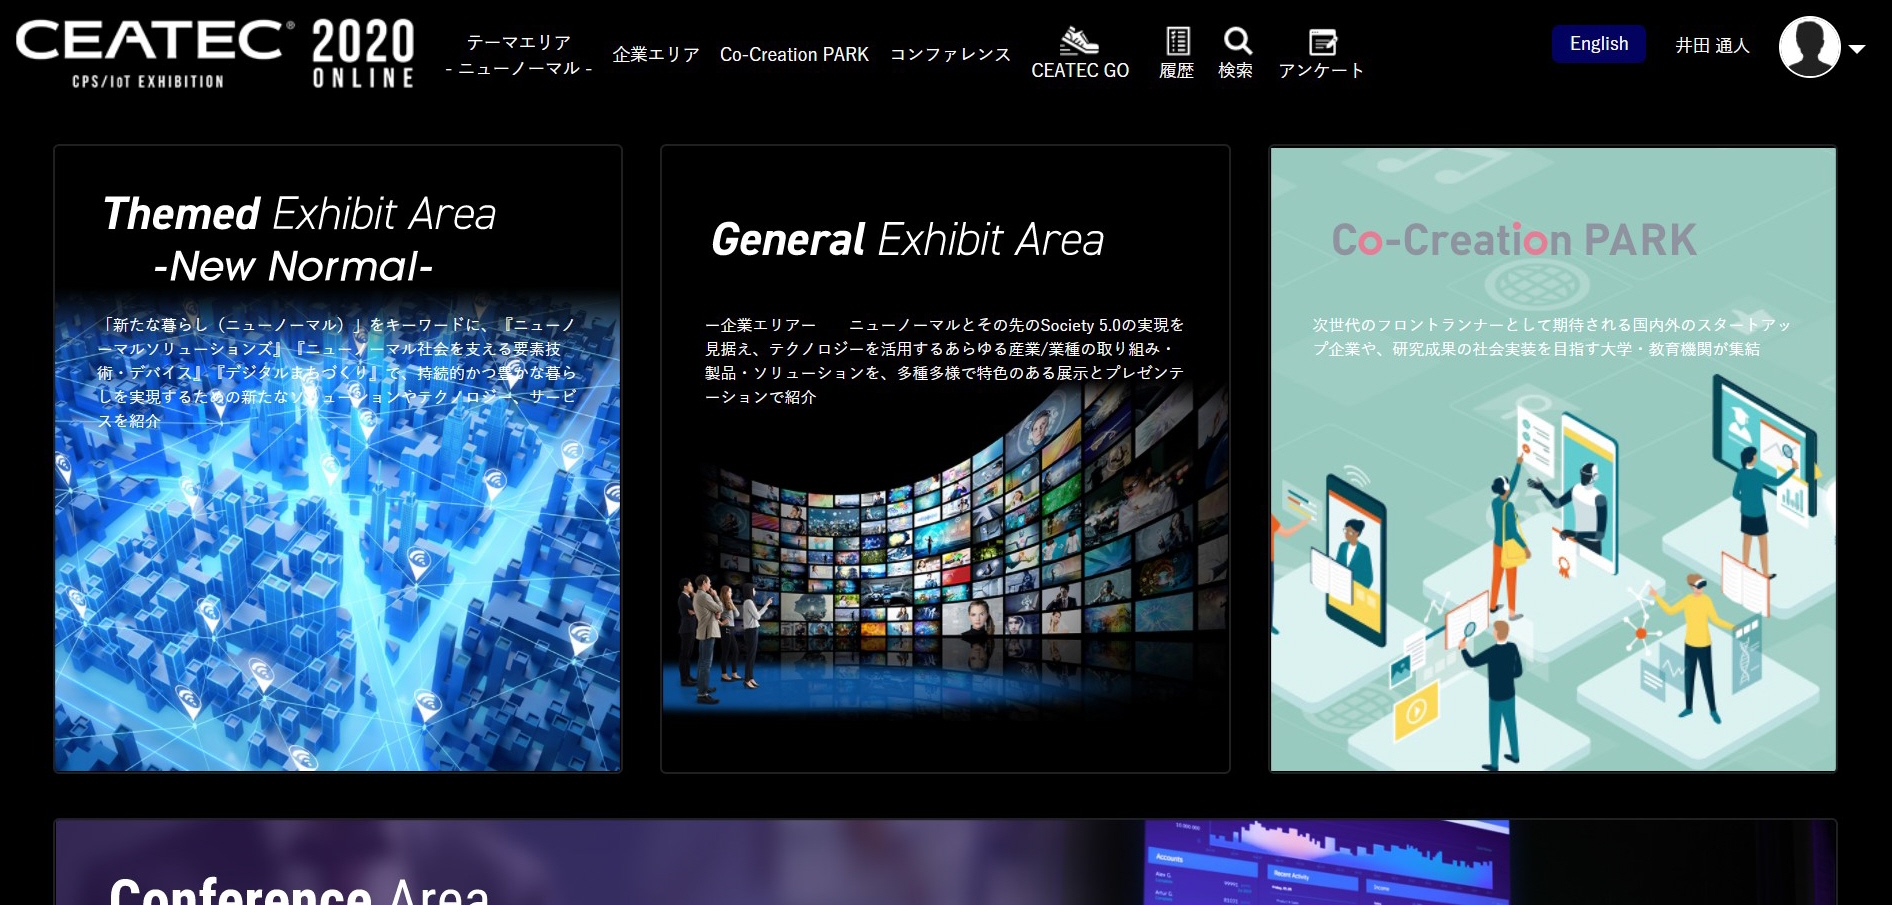
Task: Expand the account dropdown arrow
Action: [1857, 48]
